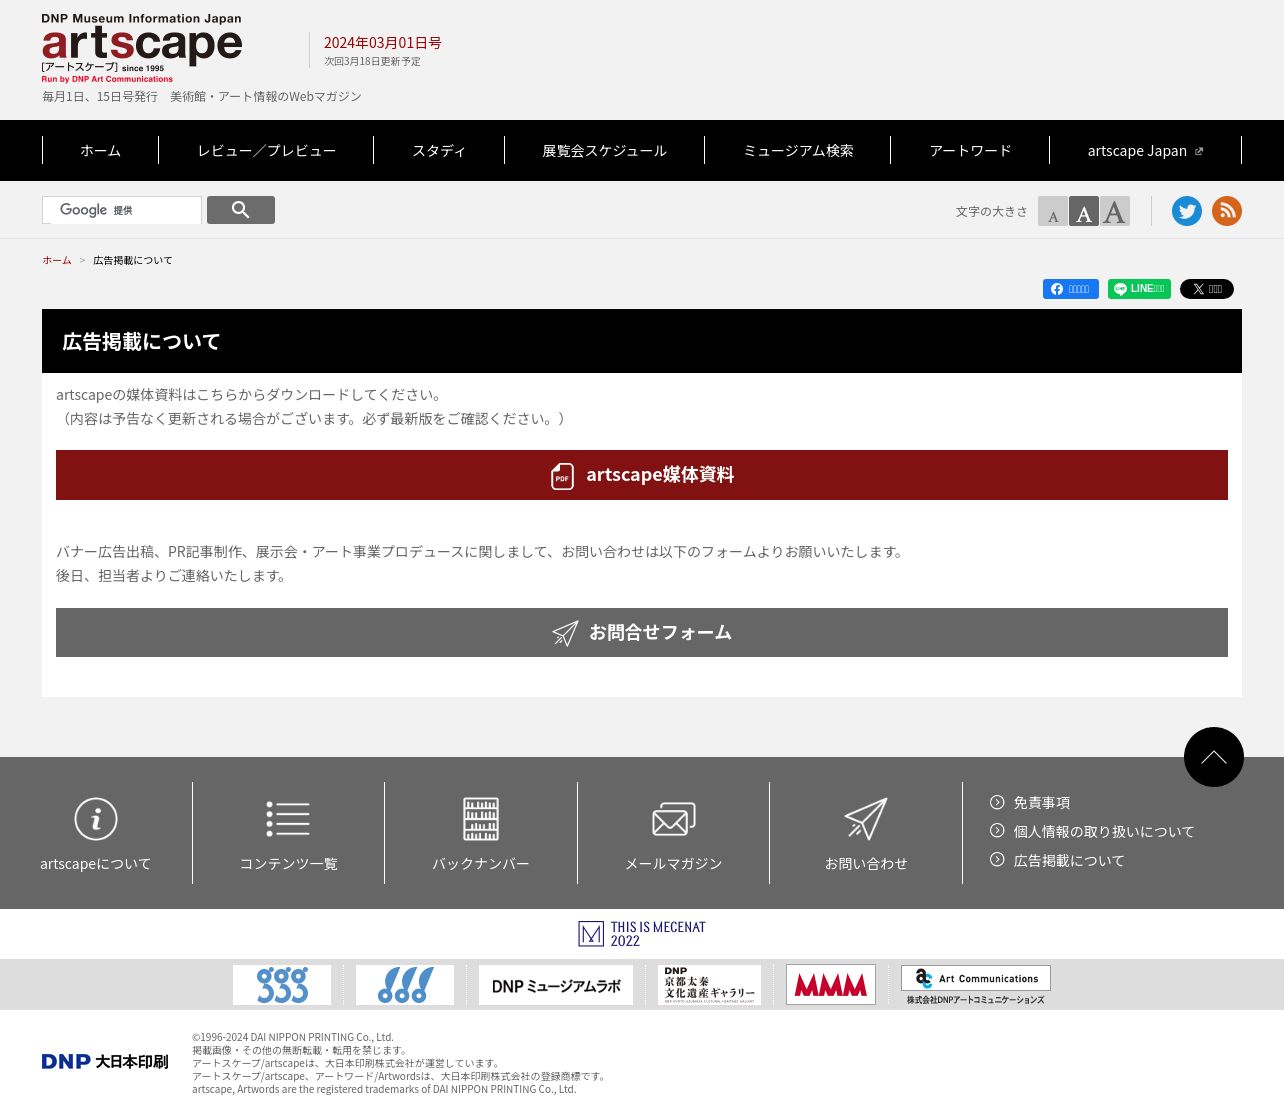Click the お問い合わせ footer label
This screenshot has height=1110, width=1284.
866,864
